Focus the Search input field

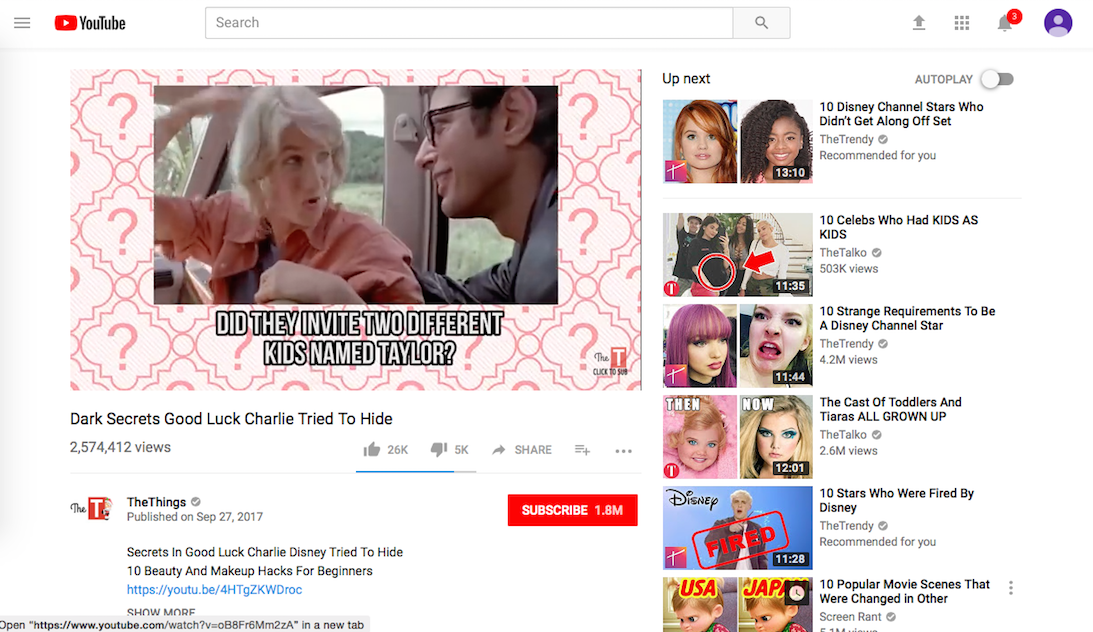[468, 23]
